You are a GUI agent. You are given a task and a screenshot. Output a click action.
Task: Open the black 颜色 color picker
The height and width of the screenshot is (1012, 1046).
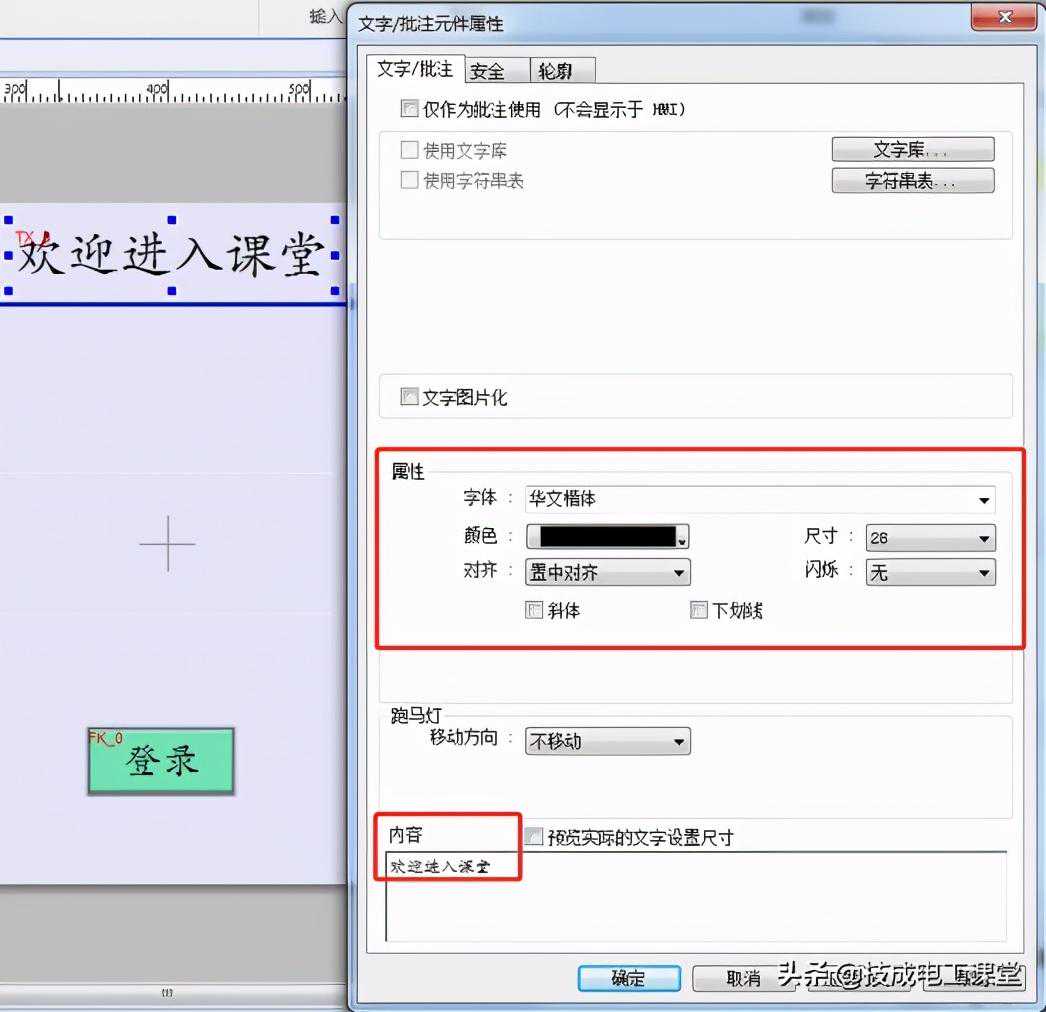tap(608, 538)
